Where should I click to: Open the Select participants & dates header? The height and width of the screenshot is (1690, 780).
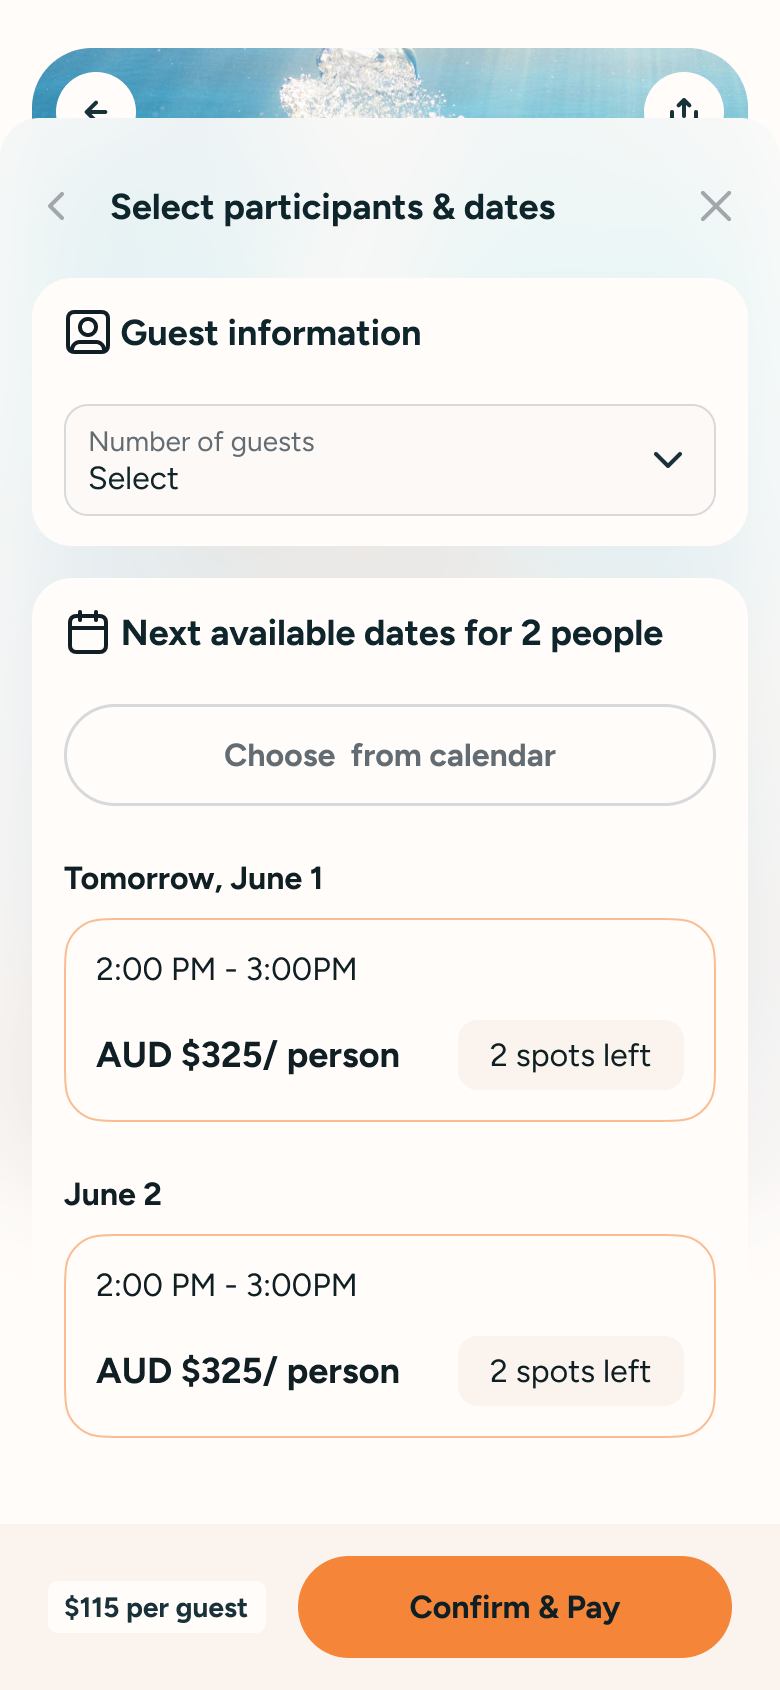coord(333,206)
